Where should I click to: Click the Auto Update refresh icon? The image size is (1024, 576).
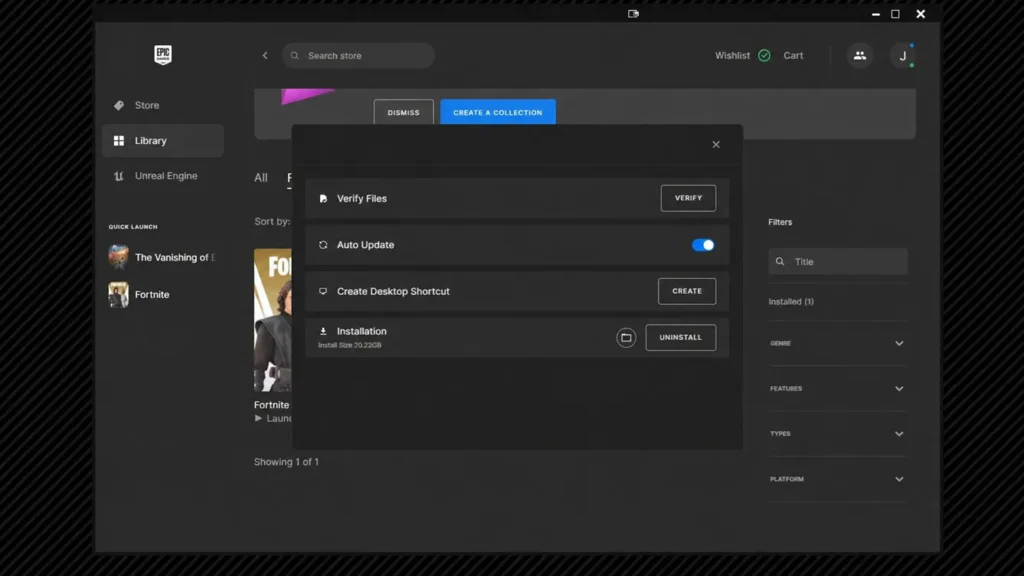(x=323, y=245)
